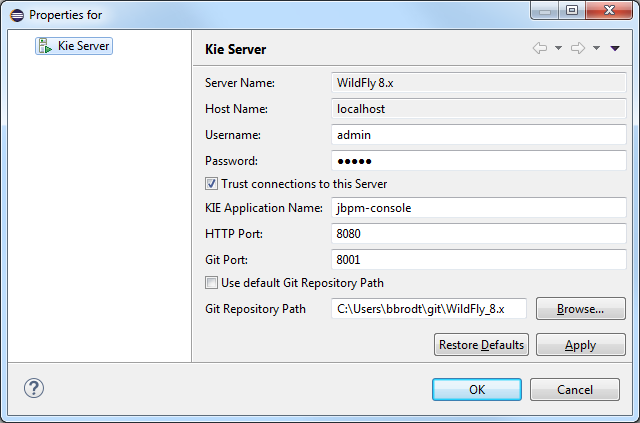
Task: Click the forward navigation arrow
Action: point(577,48)
